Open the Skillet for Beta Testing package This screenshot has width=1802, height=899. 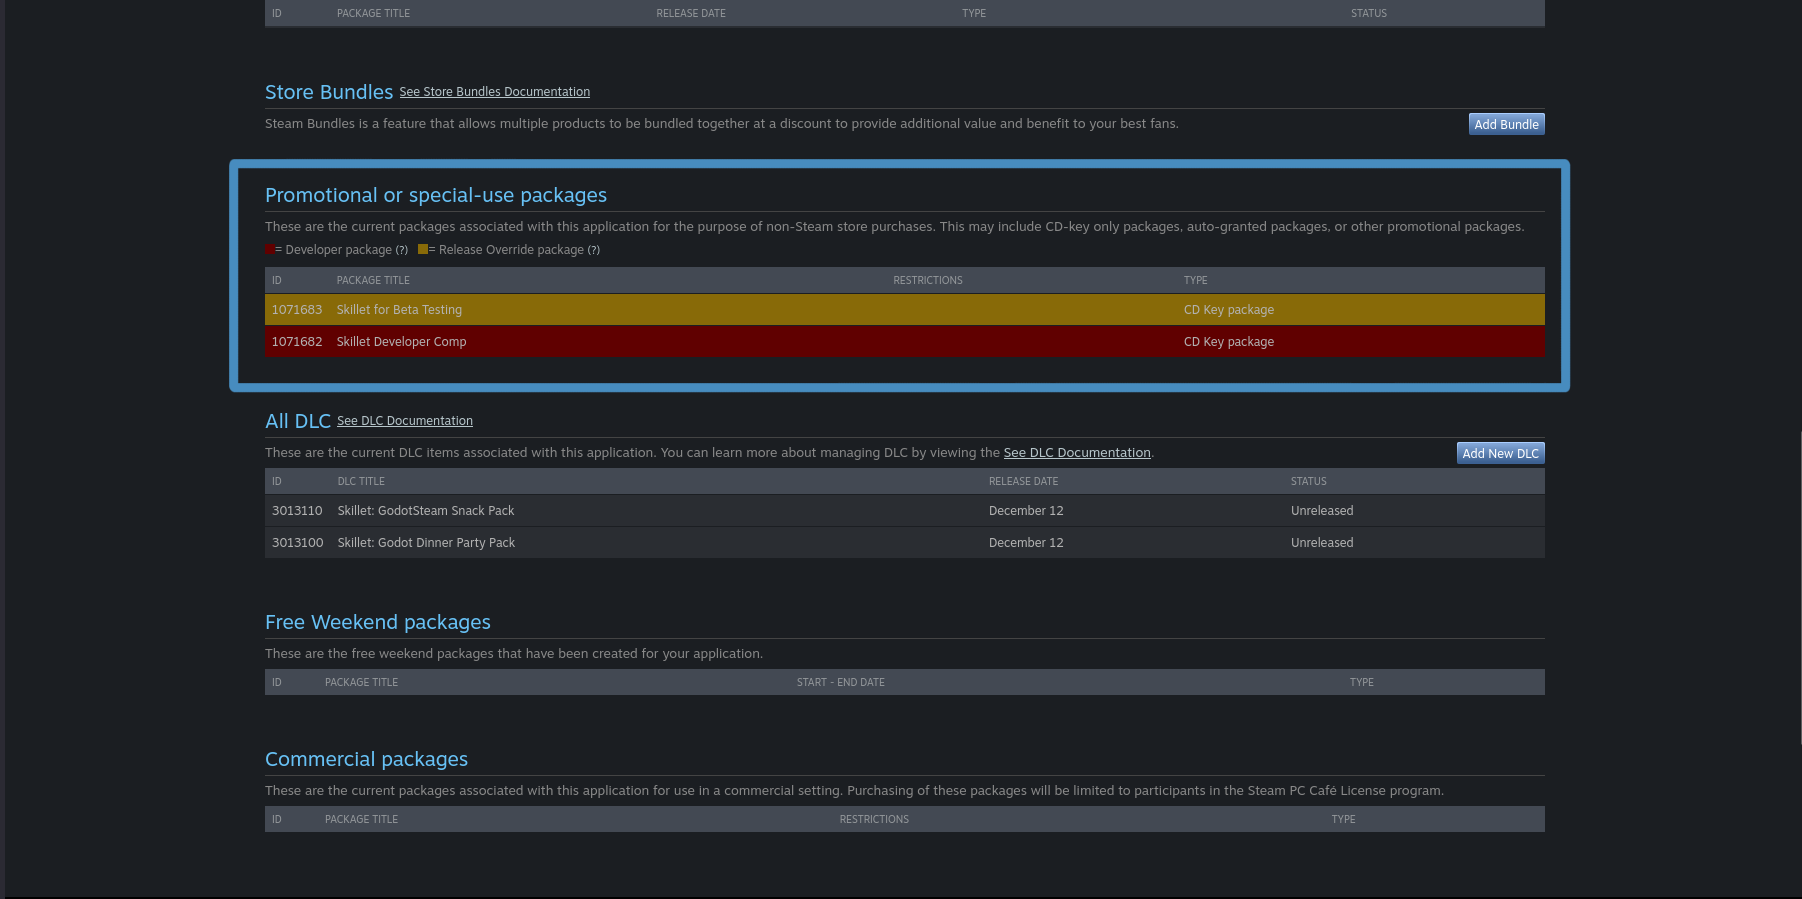[x=399, y=310]
